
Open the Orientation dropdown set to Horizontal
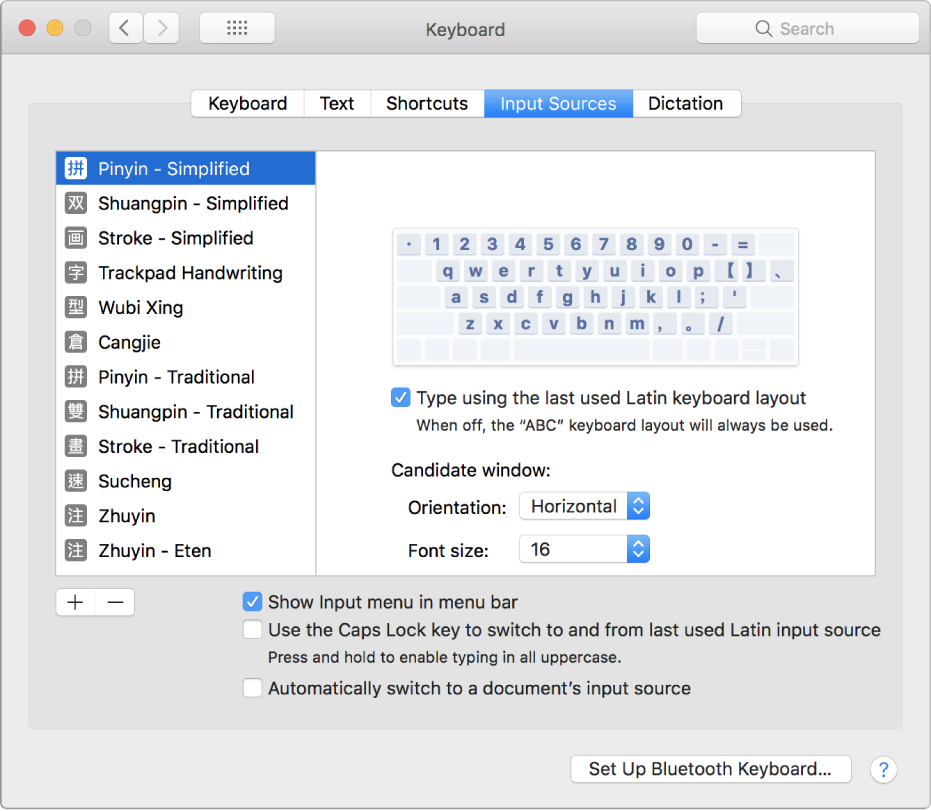click(x=584, y=507)
